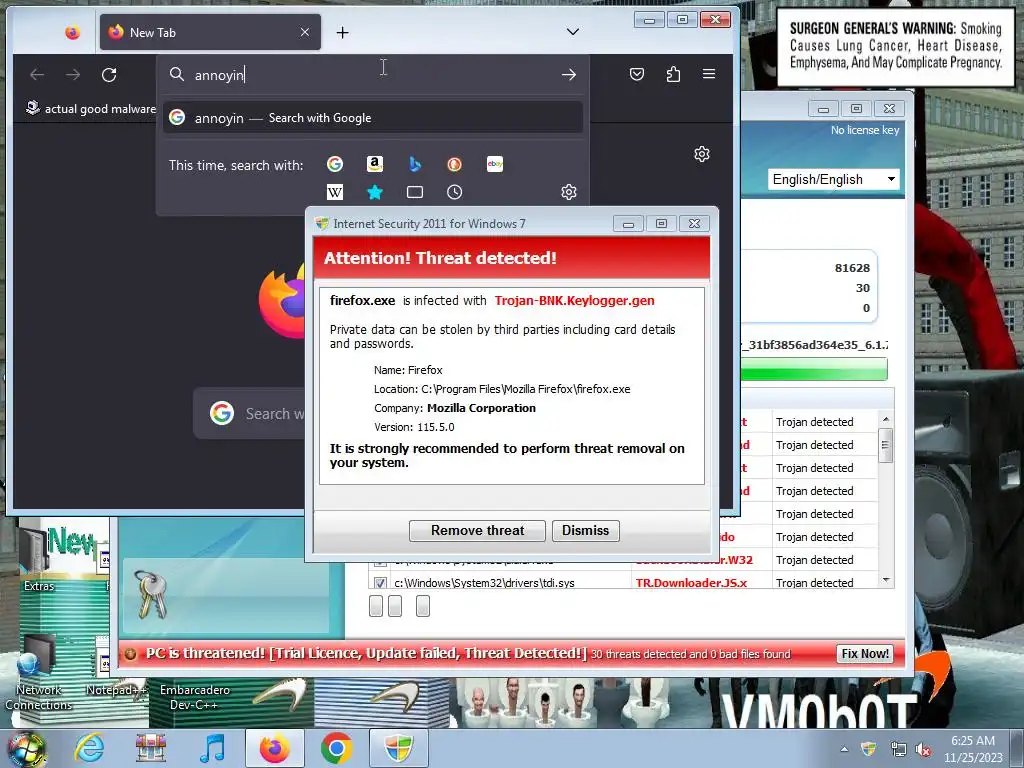Screen dimensions: 1024x768
Task: Open 'actual good malware' bookmark
Action: 90,108
